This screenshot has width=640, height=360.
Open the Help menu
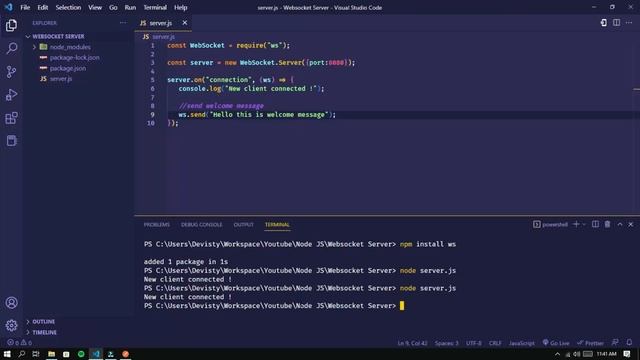click(180, 7)
